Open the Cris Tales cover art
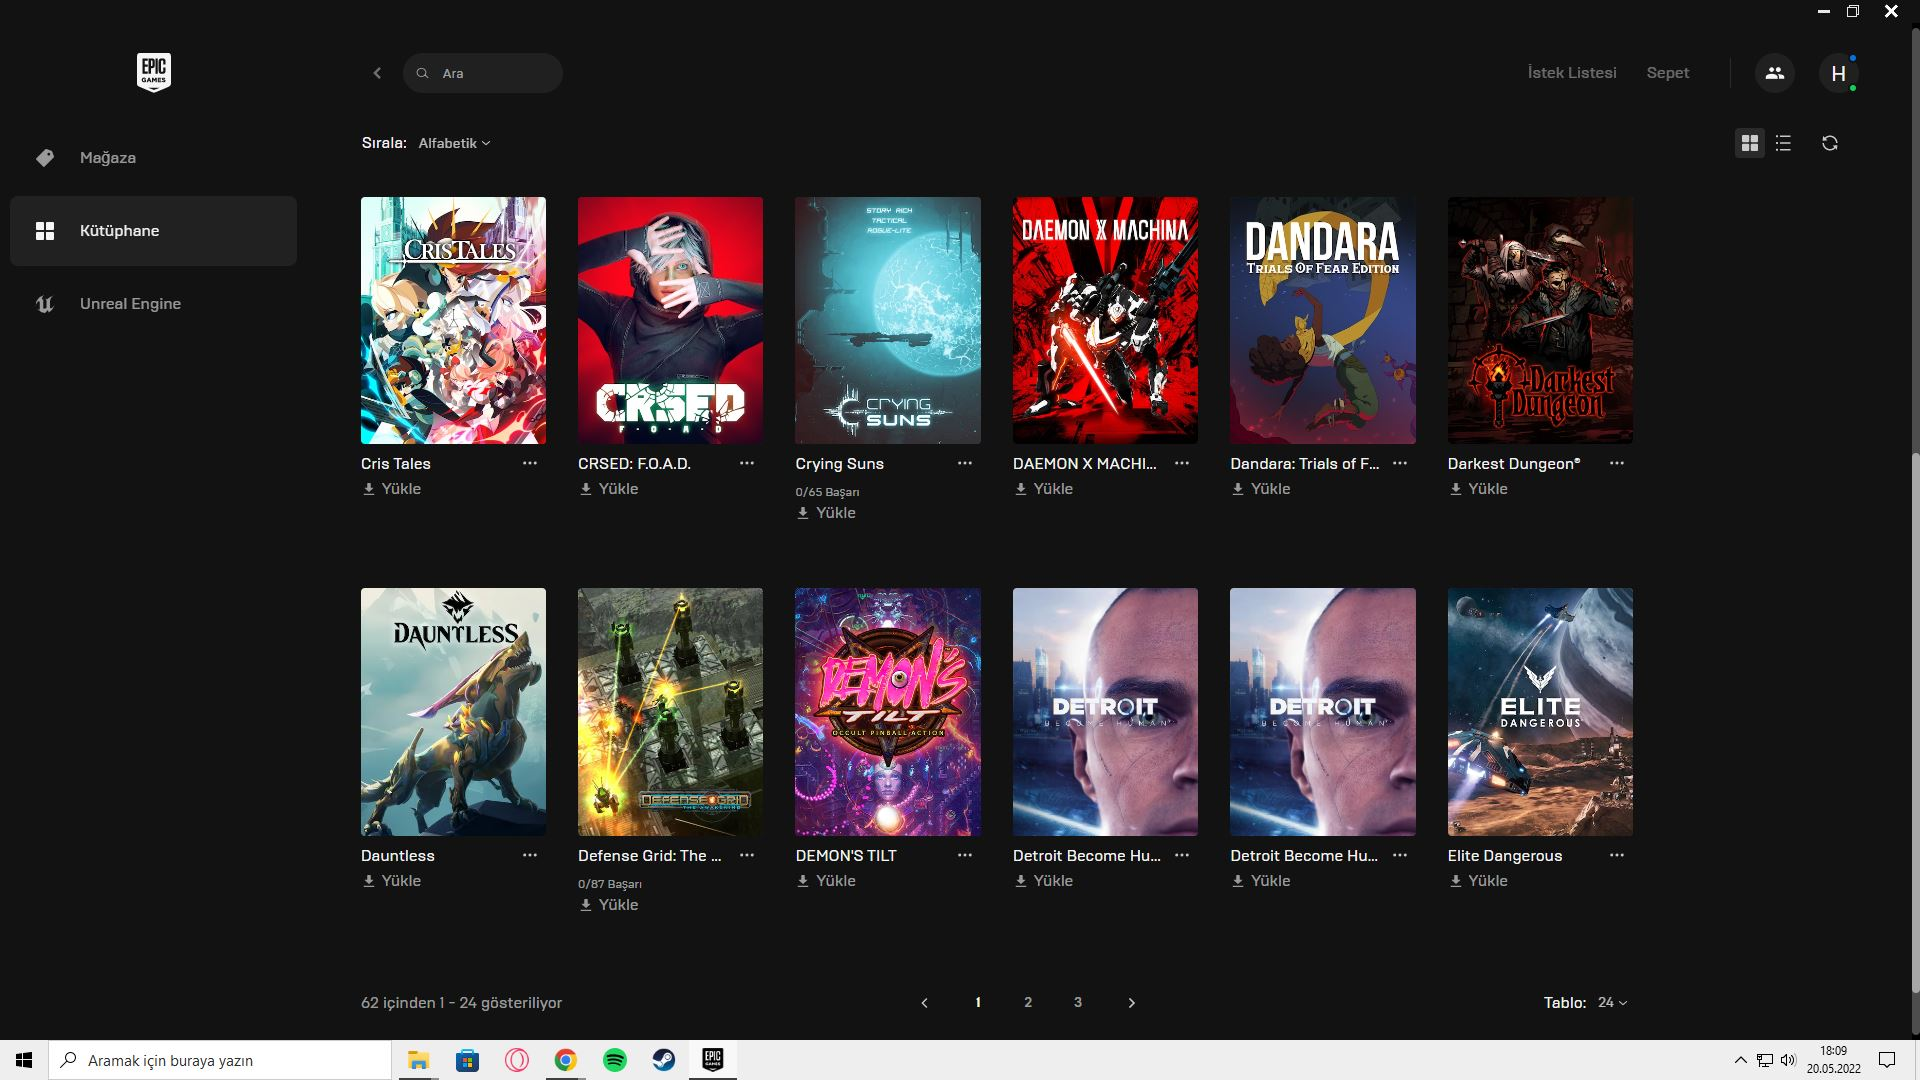The height and width of the screenshot is (1080, 1920). (x=453, y=320)
